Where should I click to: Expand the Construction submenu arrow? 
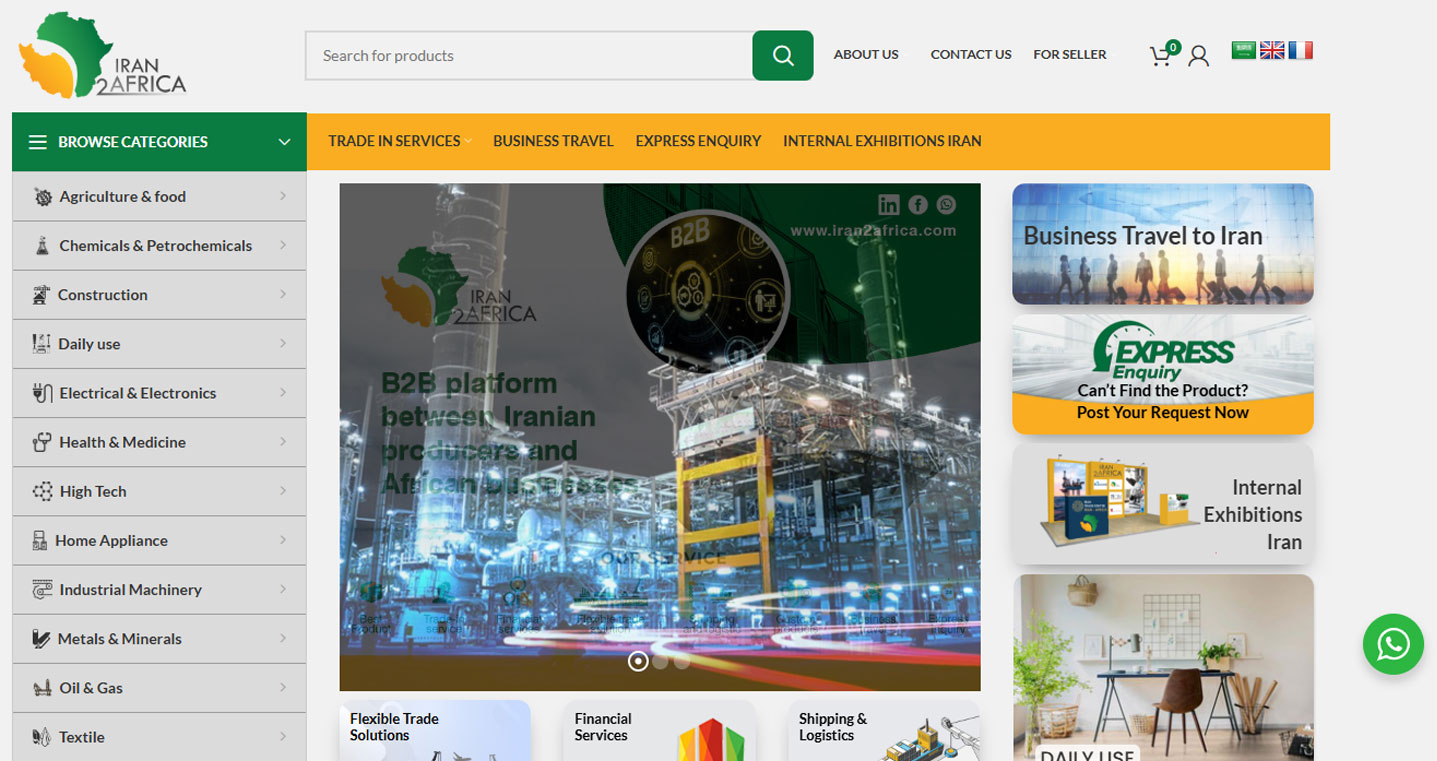284,295
